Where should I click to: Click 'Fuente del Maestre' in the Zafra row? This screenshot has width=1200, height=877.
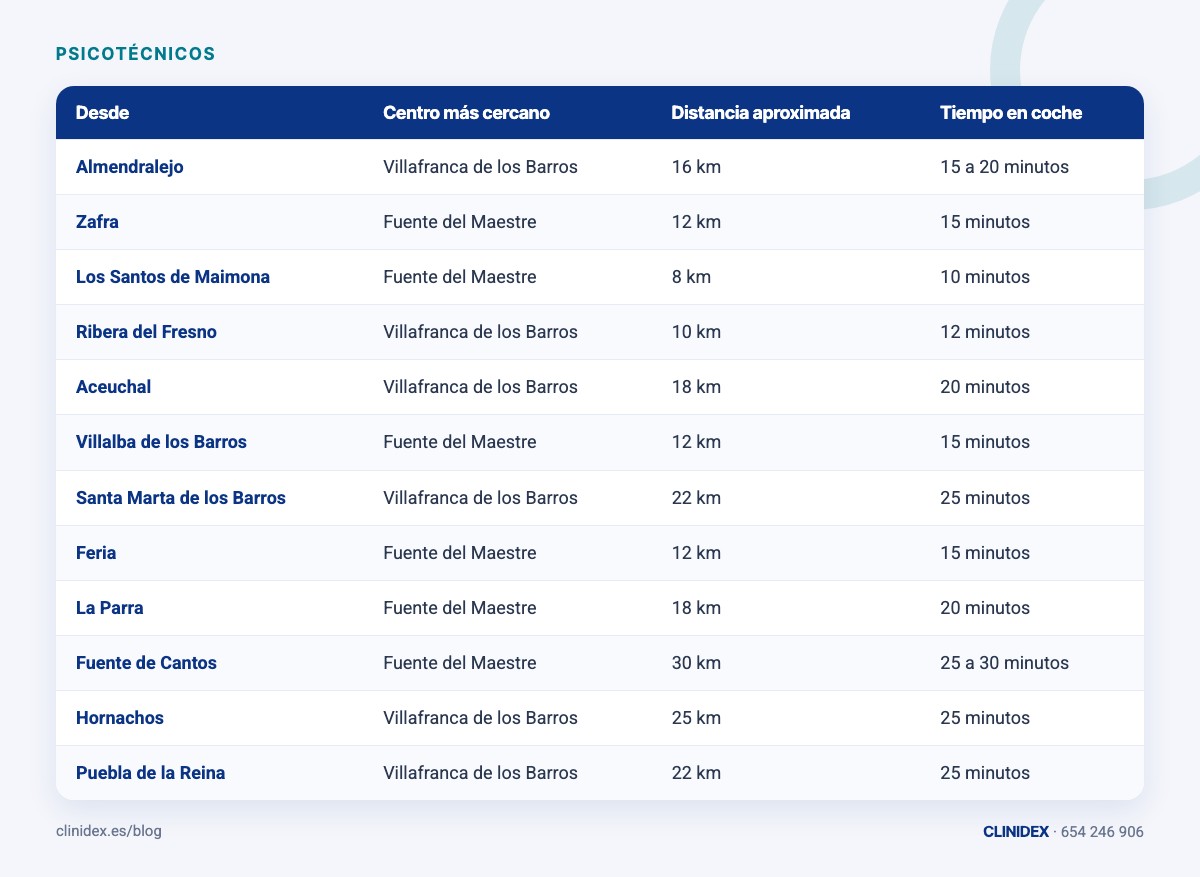coord(460,222)
